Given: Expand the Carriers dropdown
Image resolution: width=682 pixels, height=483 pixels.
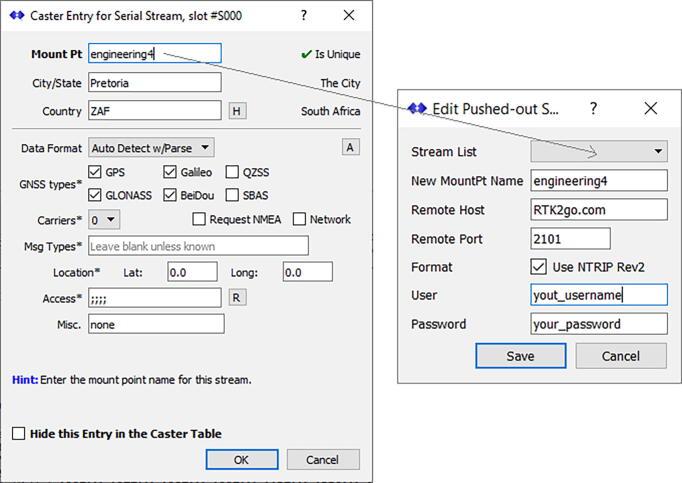Looking at the screenshot, I should tap(104, 219).
